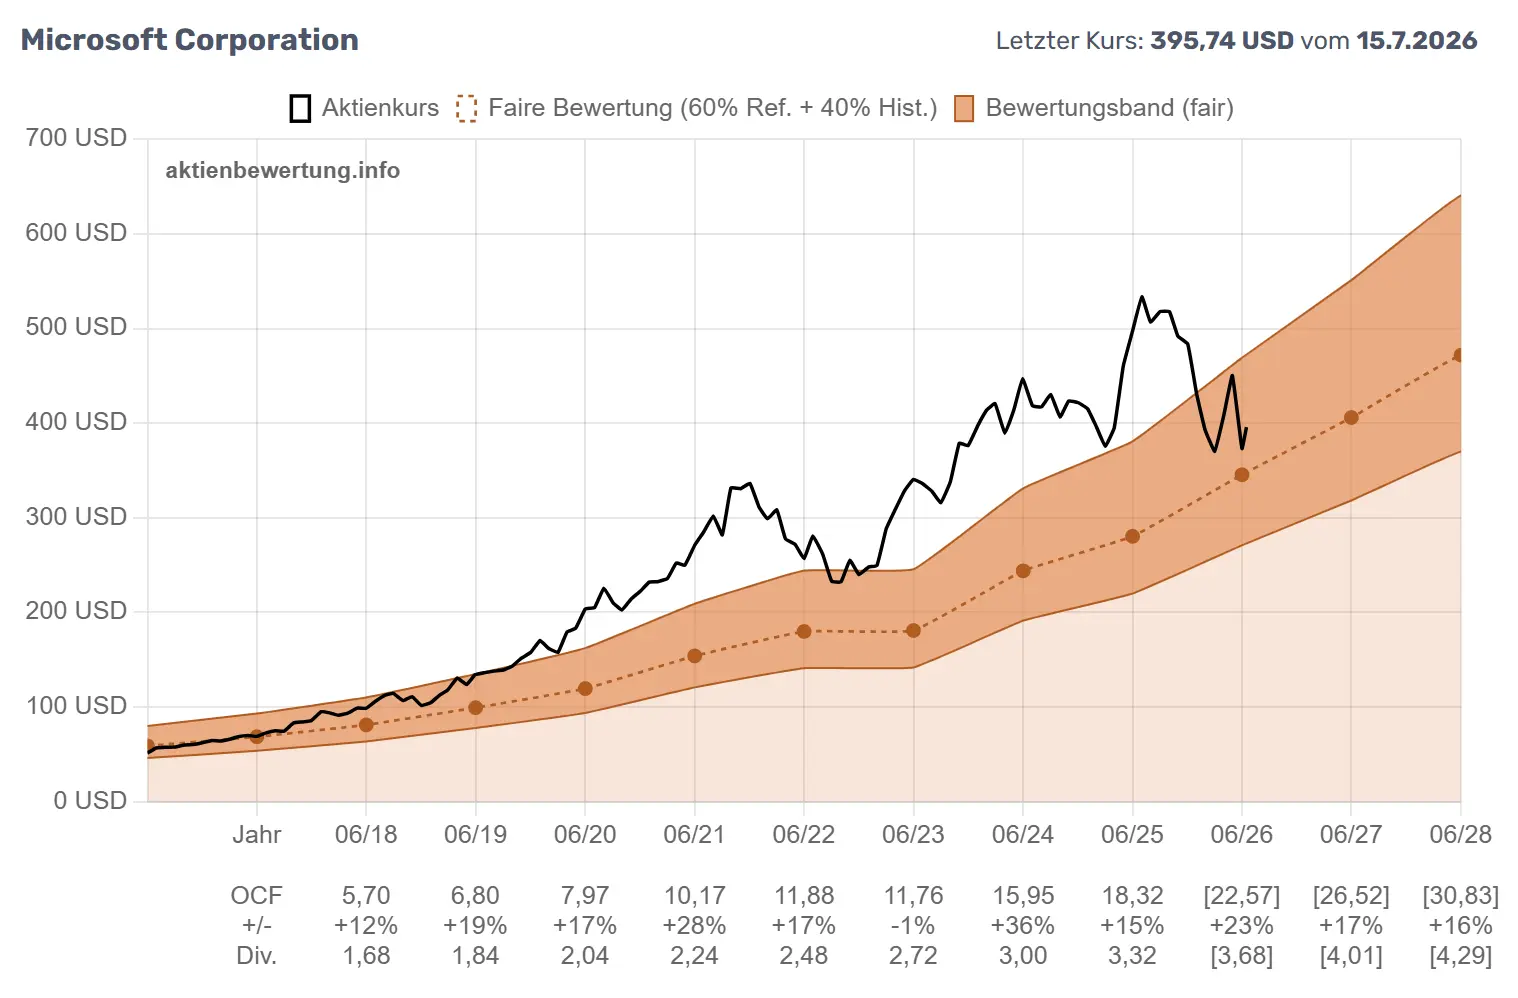
Task: Click the fair valuation dot at 06/23
Action: 913,631
